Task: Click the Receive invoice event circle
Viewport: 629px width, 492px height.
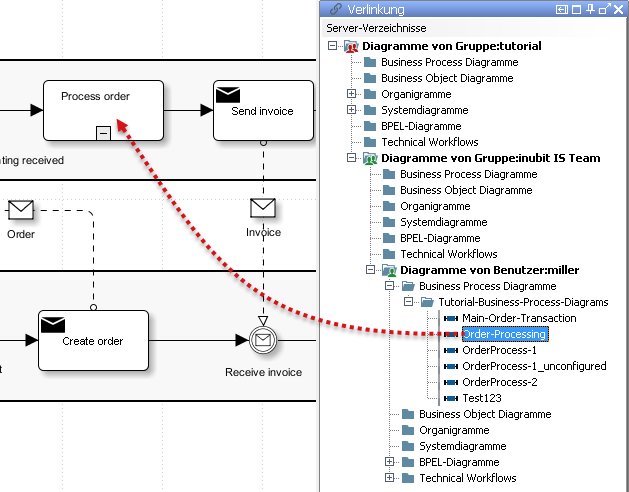Action: point(263,341)
